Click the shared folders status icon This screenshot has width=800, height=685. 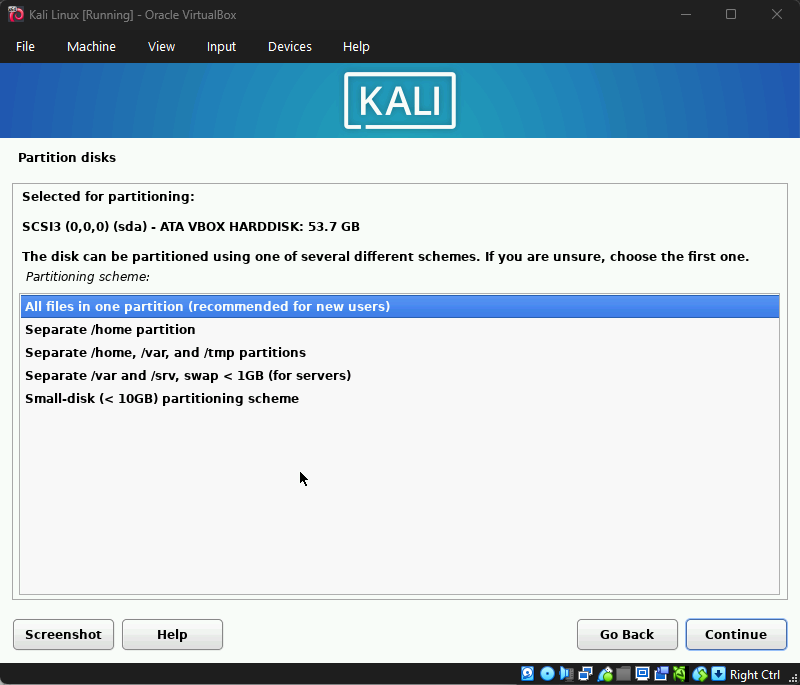point(624,674)
